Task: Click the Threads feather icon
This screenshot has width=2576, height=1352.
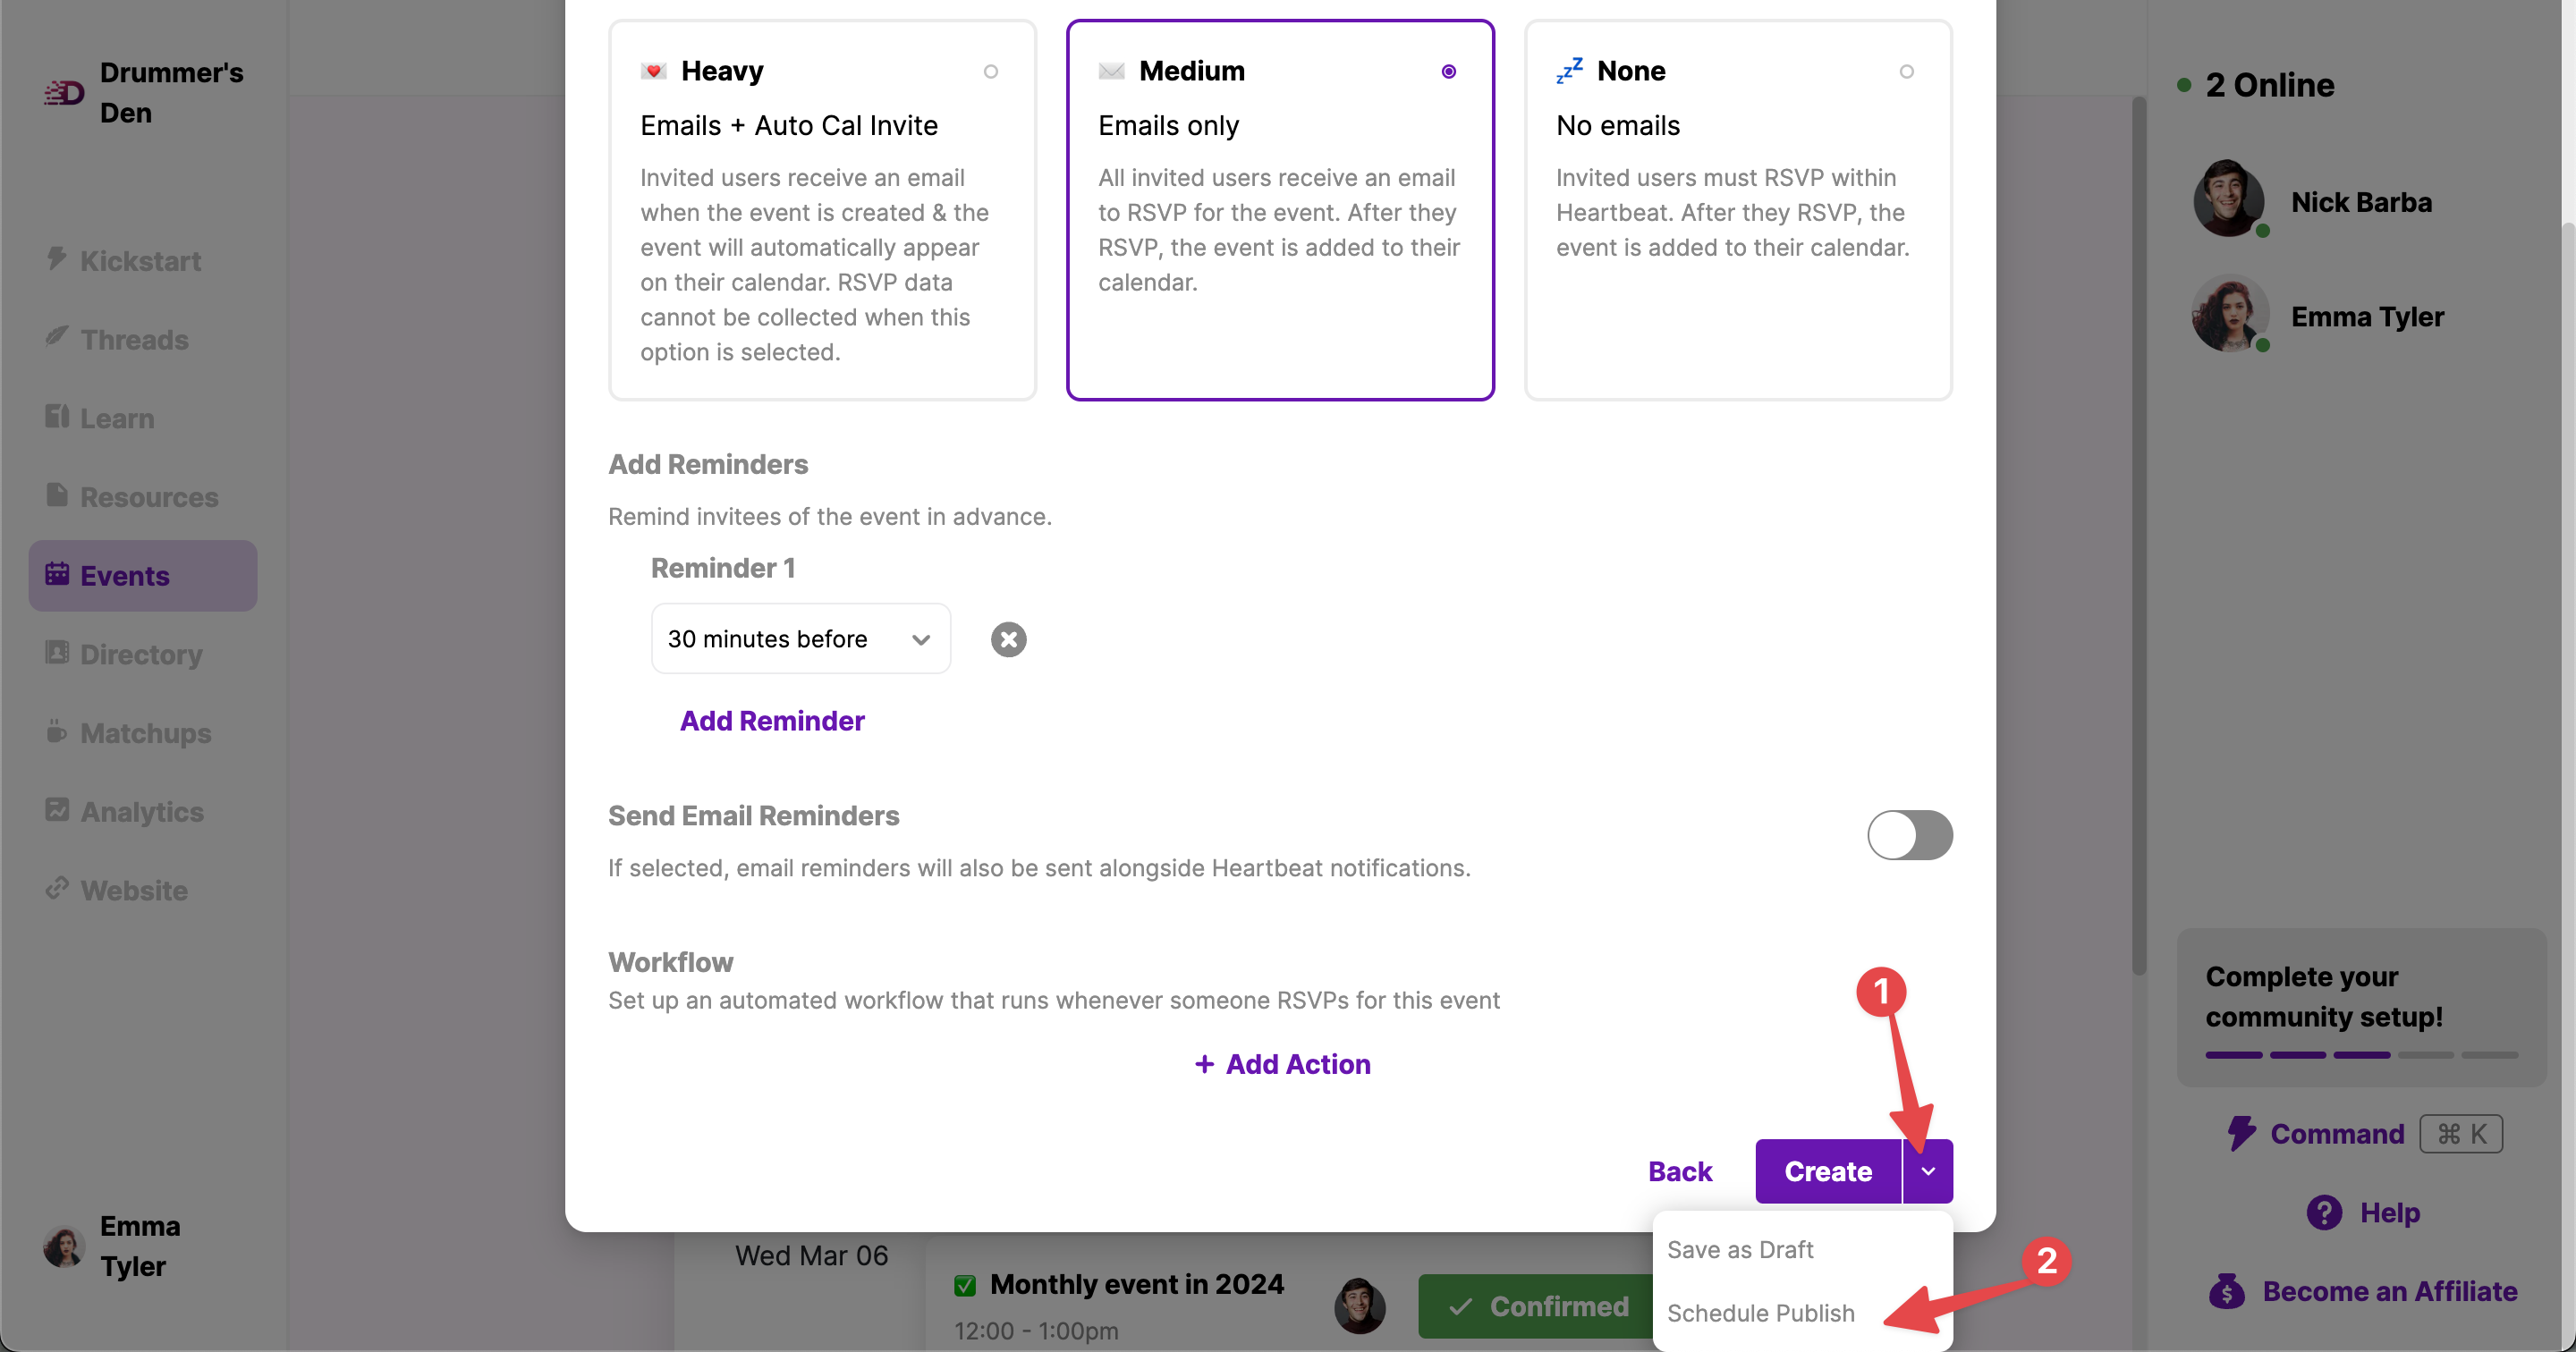Action: point(57,337)
